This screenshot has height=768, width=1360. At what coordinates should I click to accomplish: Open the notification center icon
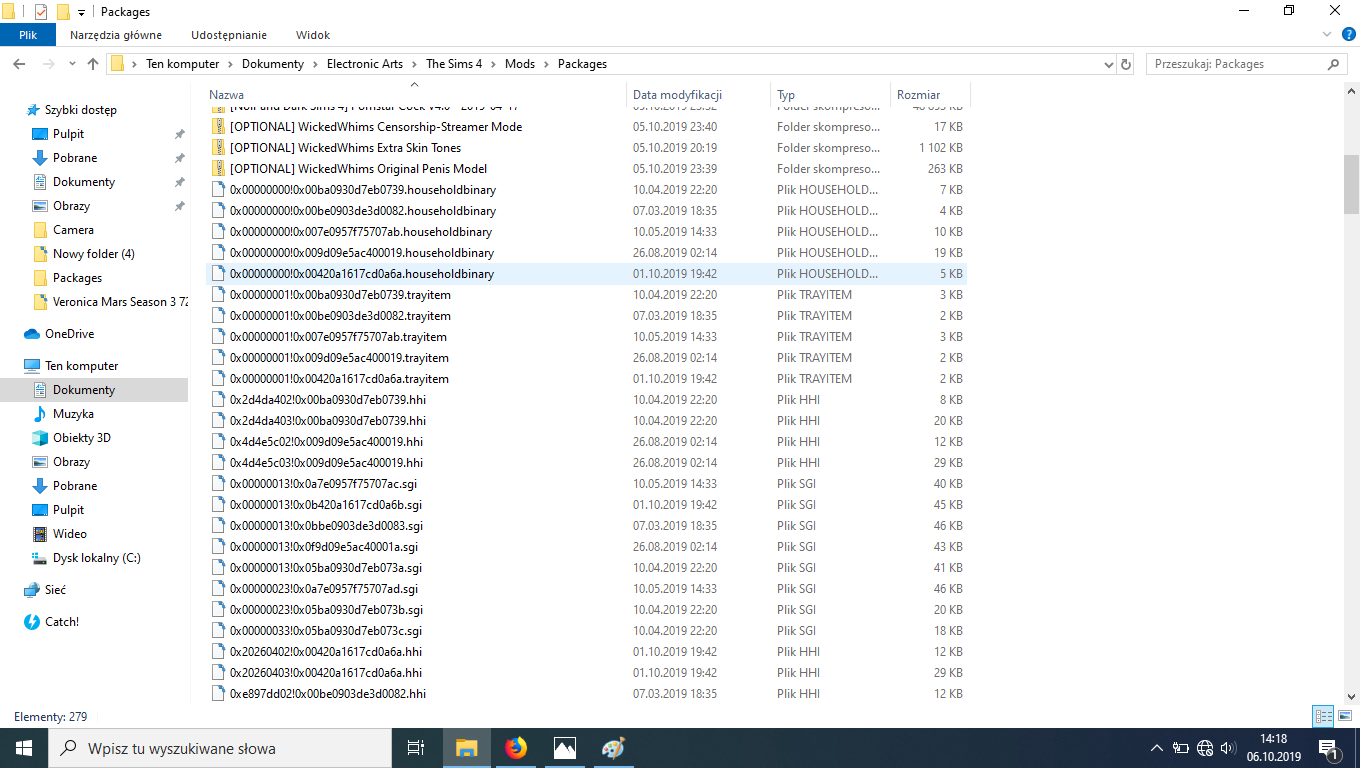[x=1329, y=748]
